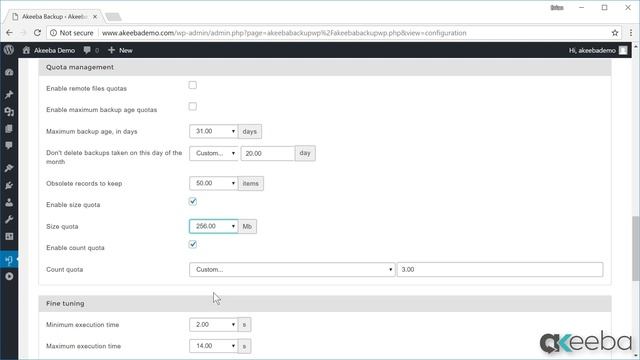Open the Chrome three-dot menu
The height and width of the screenshot is (360, 640).
point(631,33)
